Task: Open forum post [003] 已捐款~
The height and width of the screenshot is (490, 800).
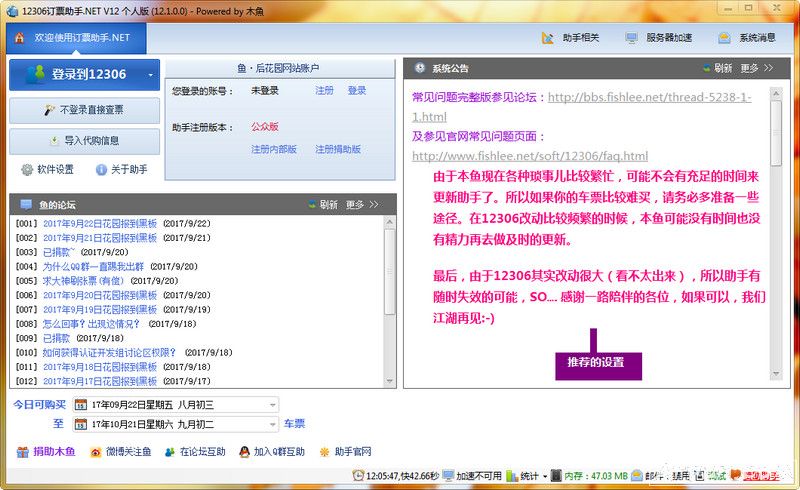Action: pos(59,252)
